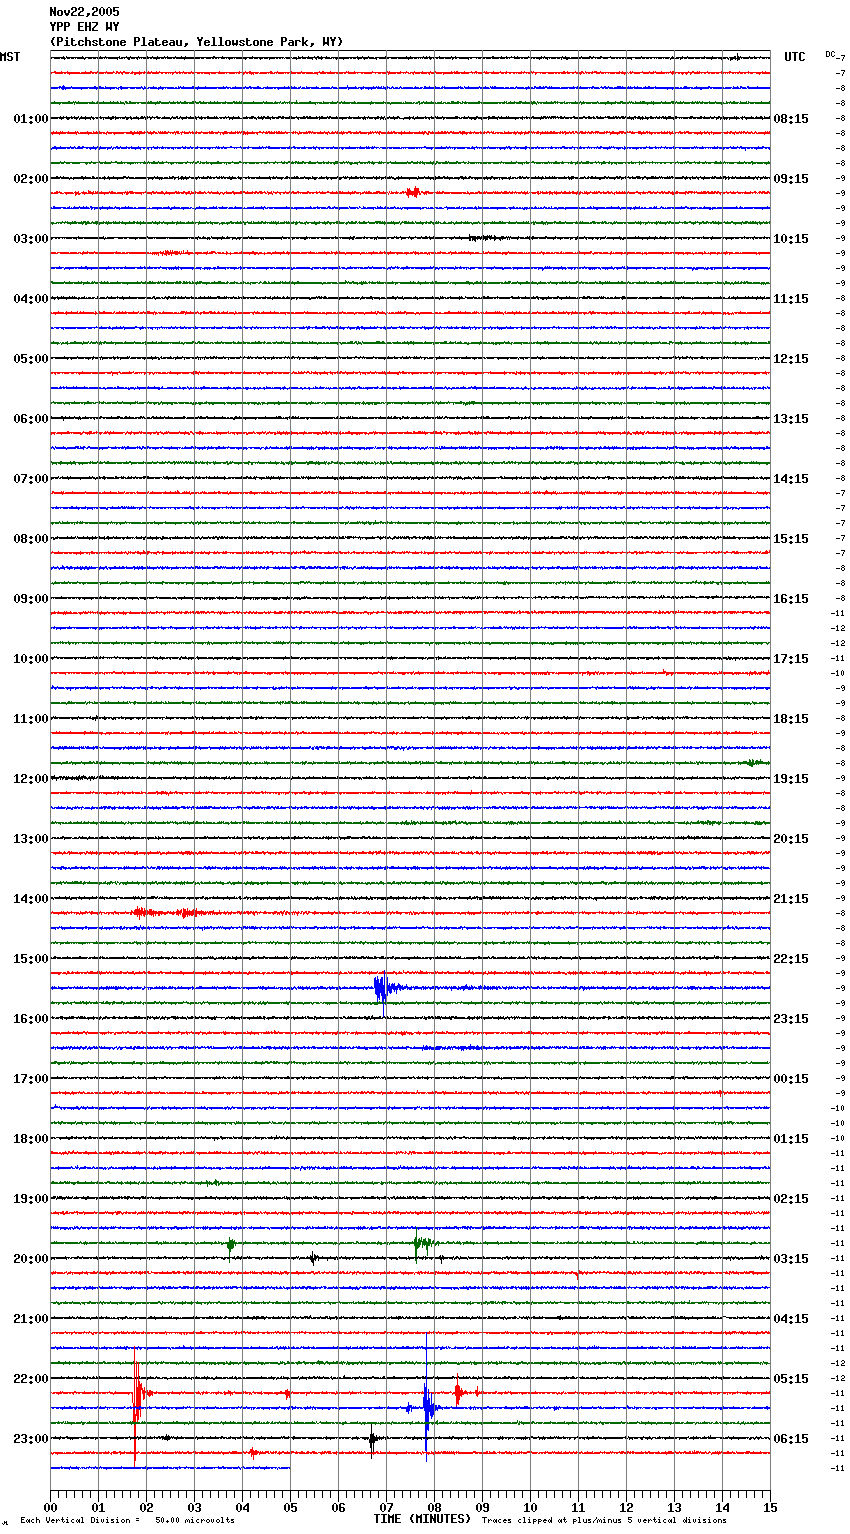The width and height of the screenshot is (850, 1534).
Task: Click minute 10 on the bottom axis
Action: [x=530, y=1507]
